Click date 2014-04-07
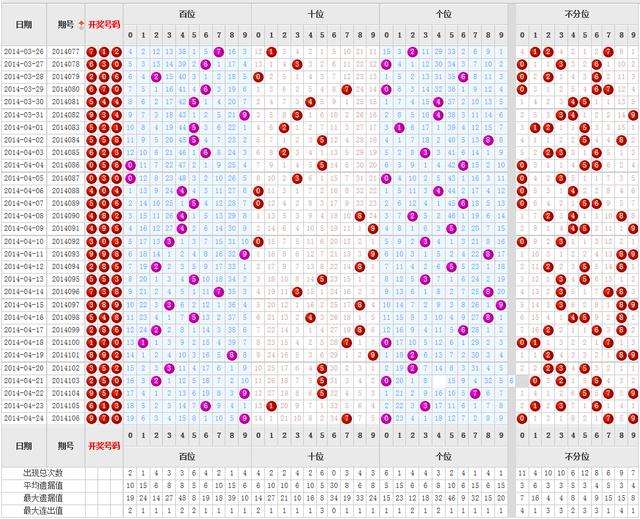Screen dimensions: 640x519 click(24, 203)
